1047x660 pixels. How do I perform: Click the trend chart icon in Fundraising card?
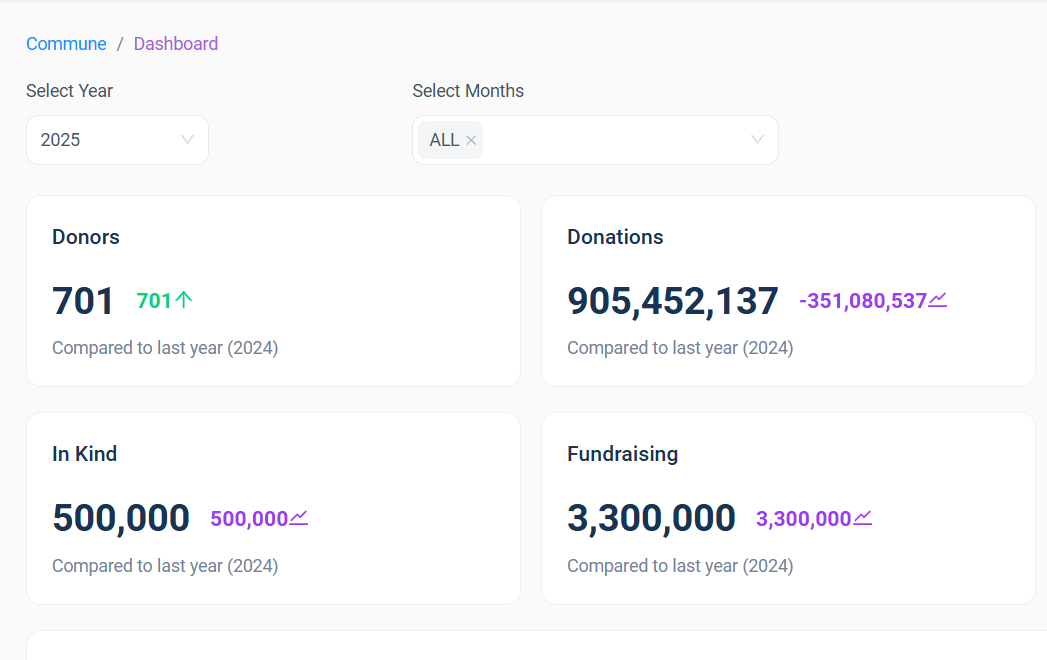click(x=862, y=518)
